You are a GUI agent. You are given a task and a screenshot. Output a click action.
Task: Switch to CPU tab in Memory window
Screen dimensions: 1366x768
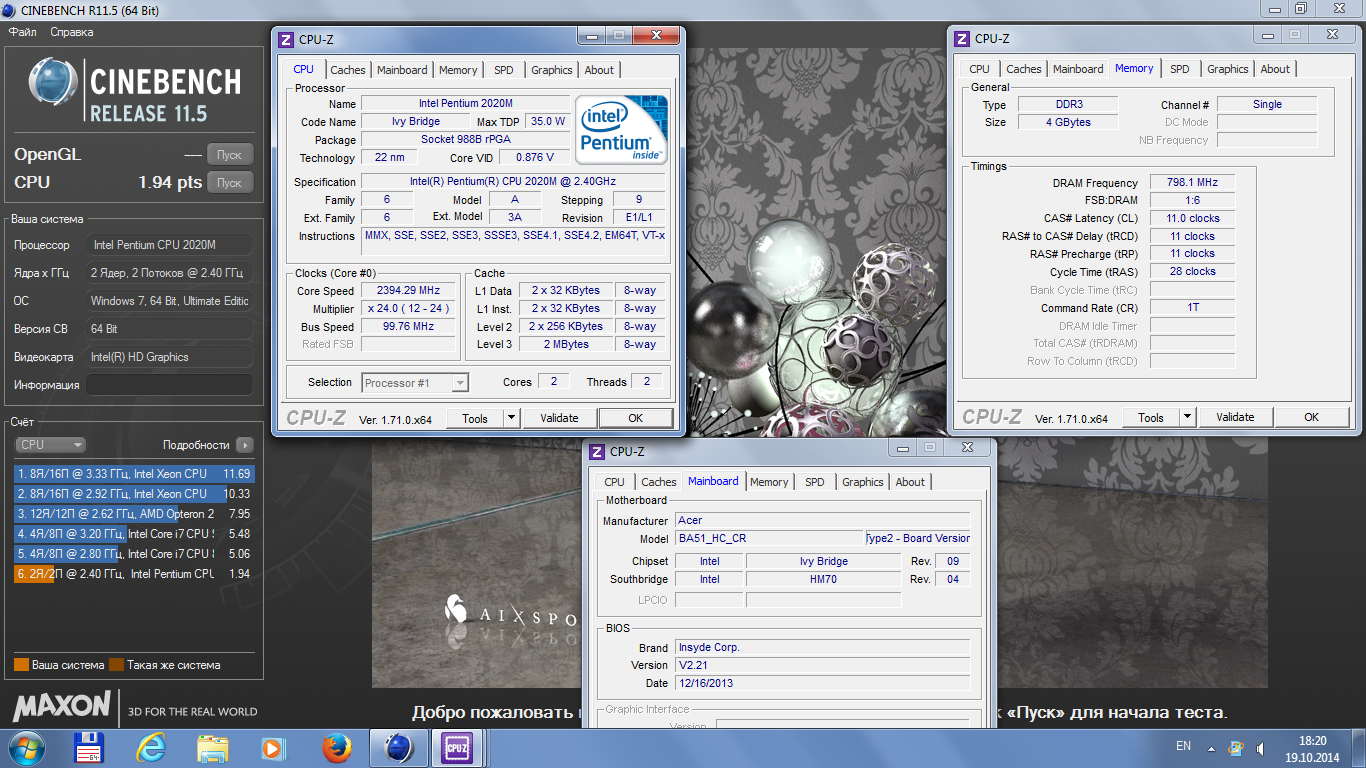pyautogui.click(x=980, y=69)
